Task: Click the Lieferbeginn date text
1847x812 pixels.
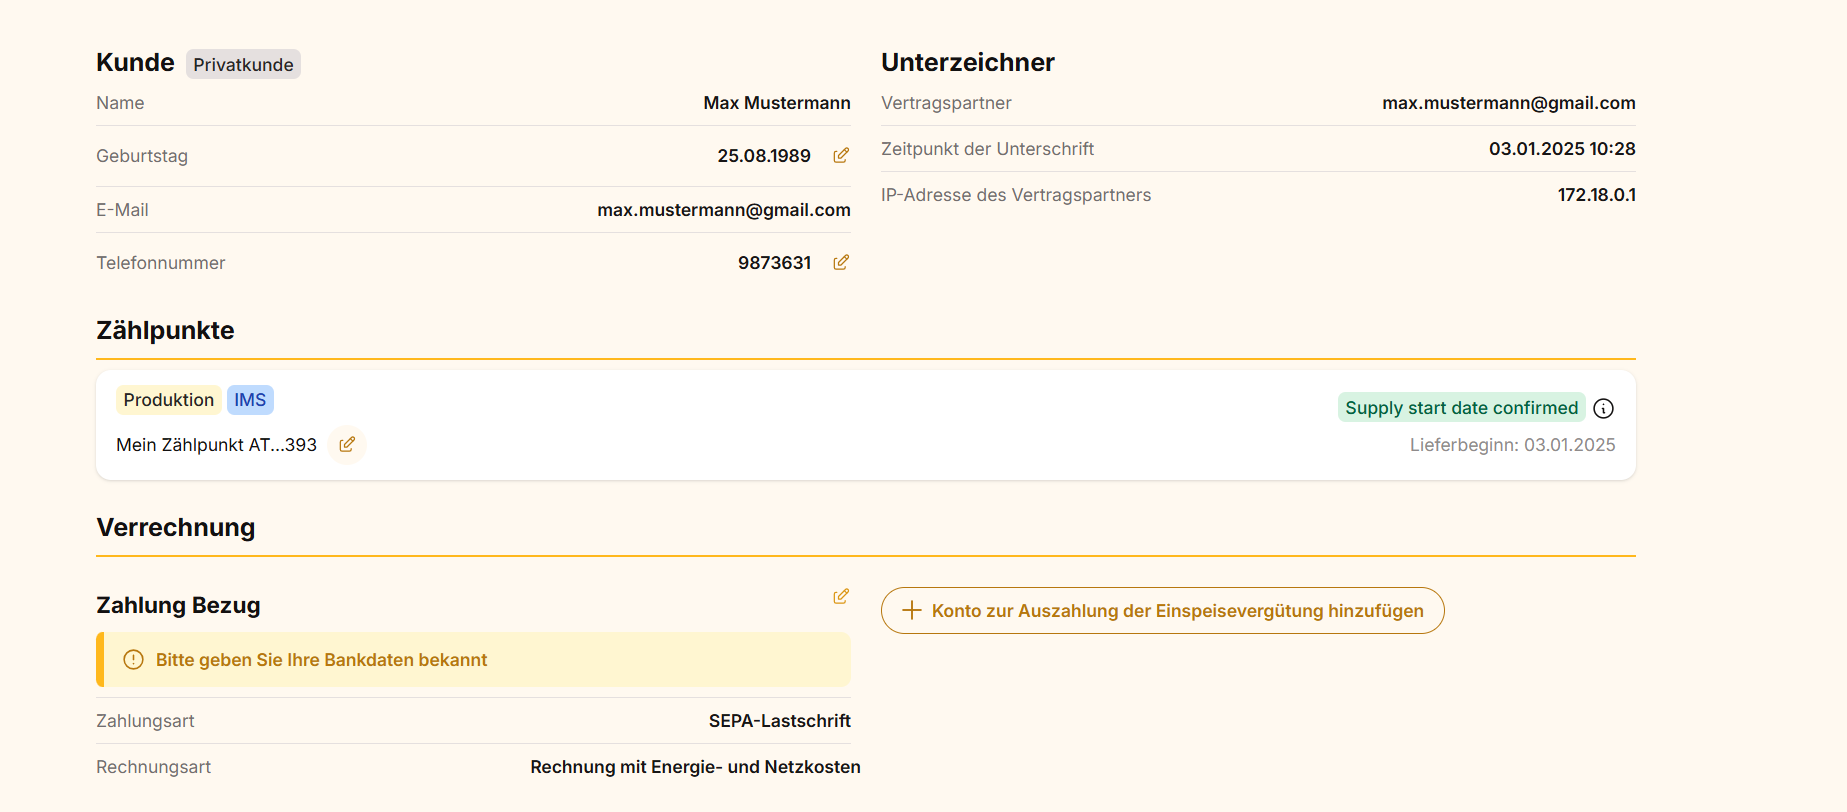Action: click(1512, 445)
